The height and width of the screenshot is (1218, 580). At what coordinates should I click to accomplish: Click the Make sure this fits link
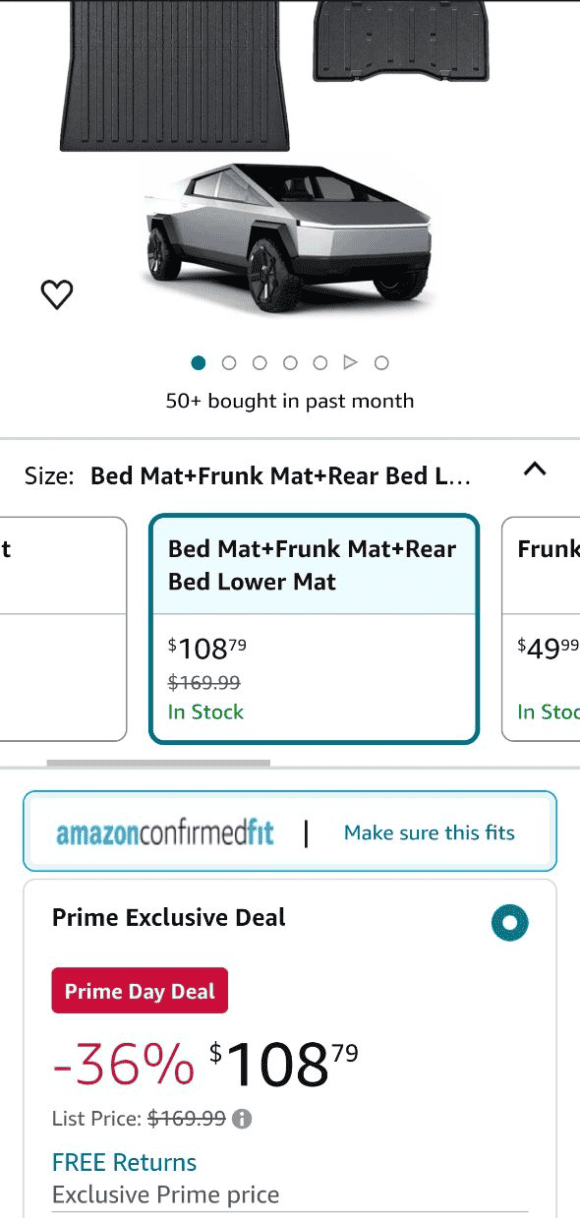tap(429, 833)
